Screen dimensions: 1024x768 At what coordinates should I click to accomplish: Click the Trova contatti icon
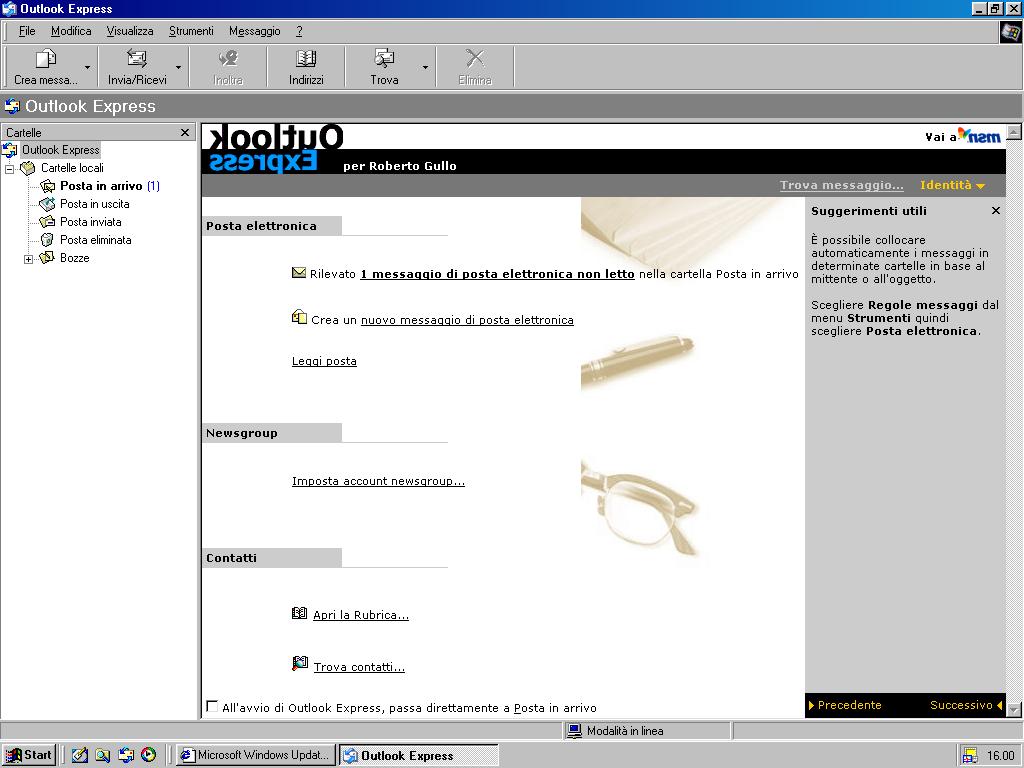tap(299, 664)
